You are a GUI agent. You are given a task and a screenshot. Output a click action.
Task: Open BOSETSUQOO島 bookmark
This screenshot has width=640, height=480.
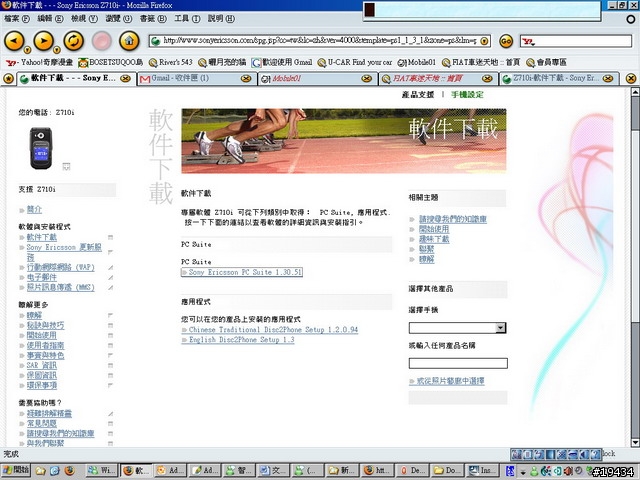click(x=110, y=62)
